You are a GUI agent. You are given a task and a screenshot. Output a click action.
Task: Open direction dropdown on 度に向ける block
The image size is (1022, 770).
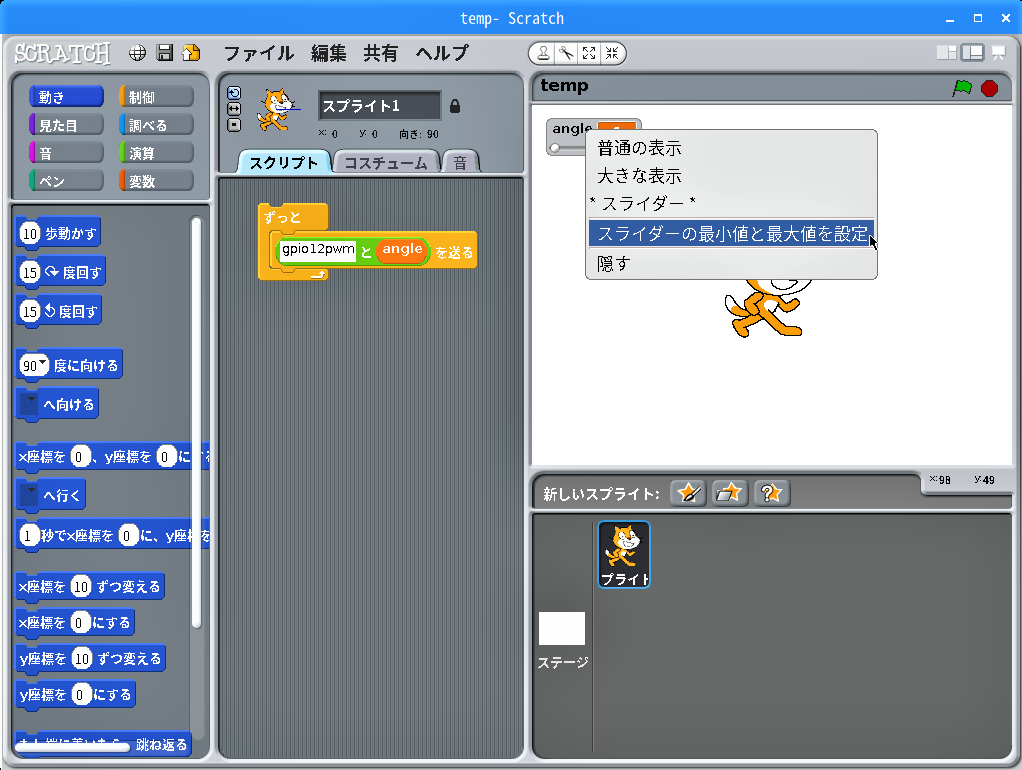click(43, 362)
